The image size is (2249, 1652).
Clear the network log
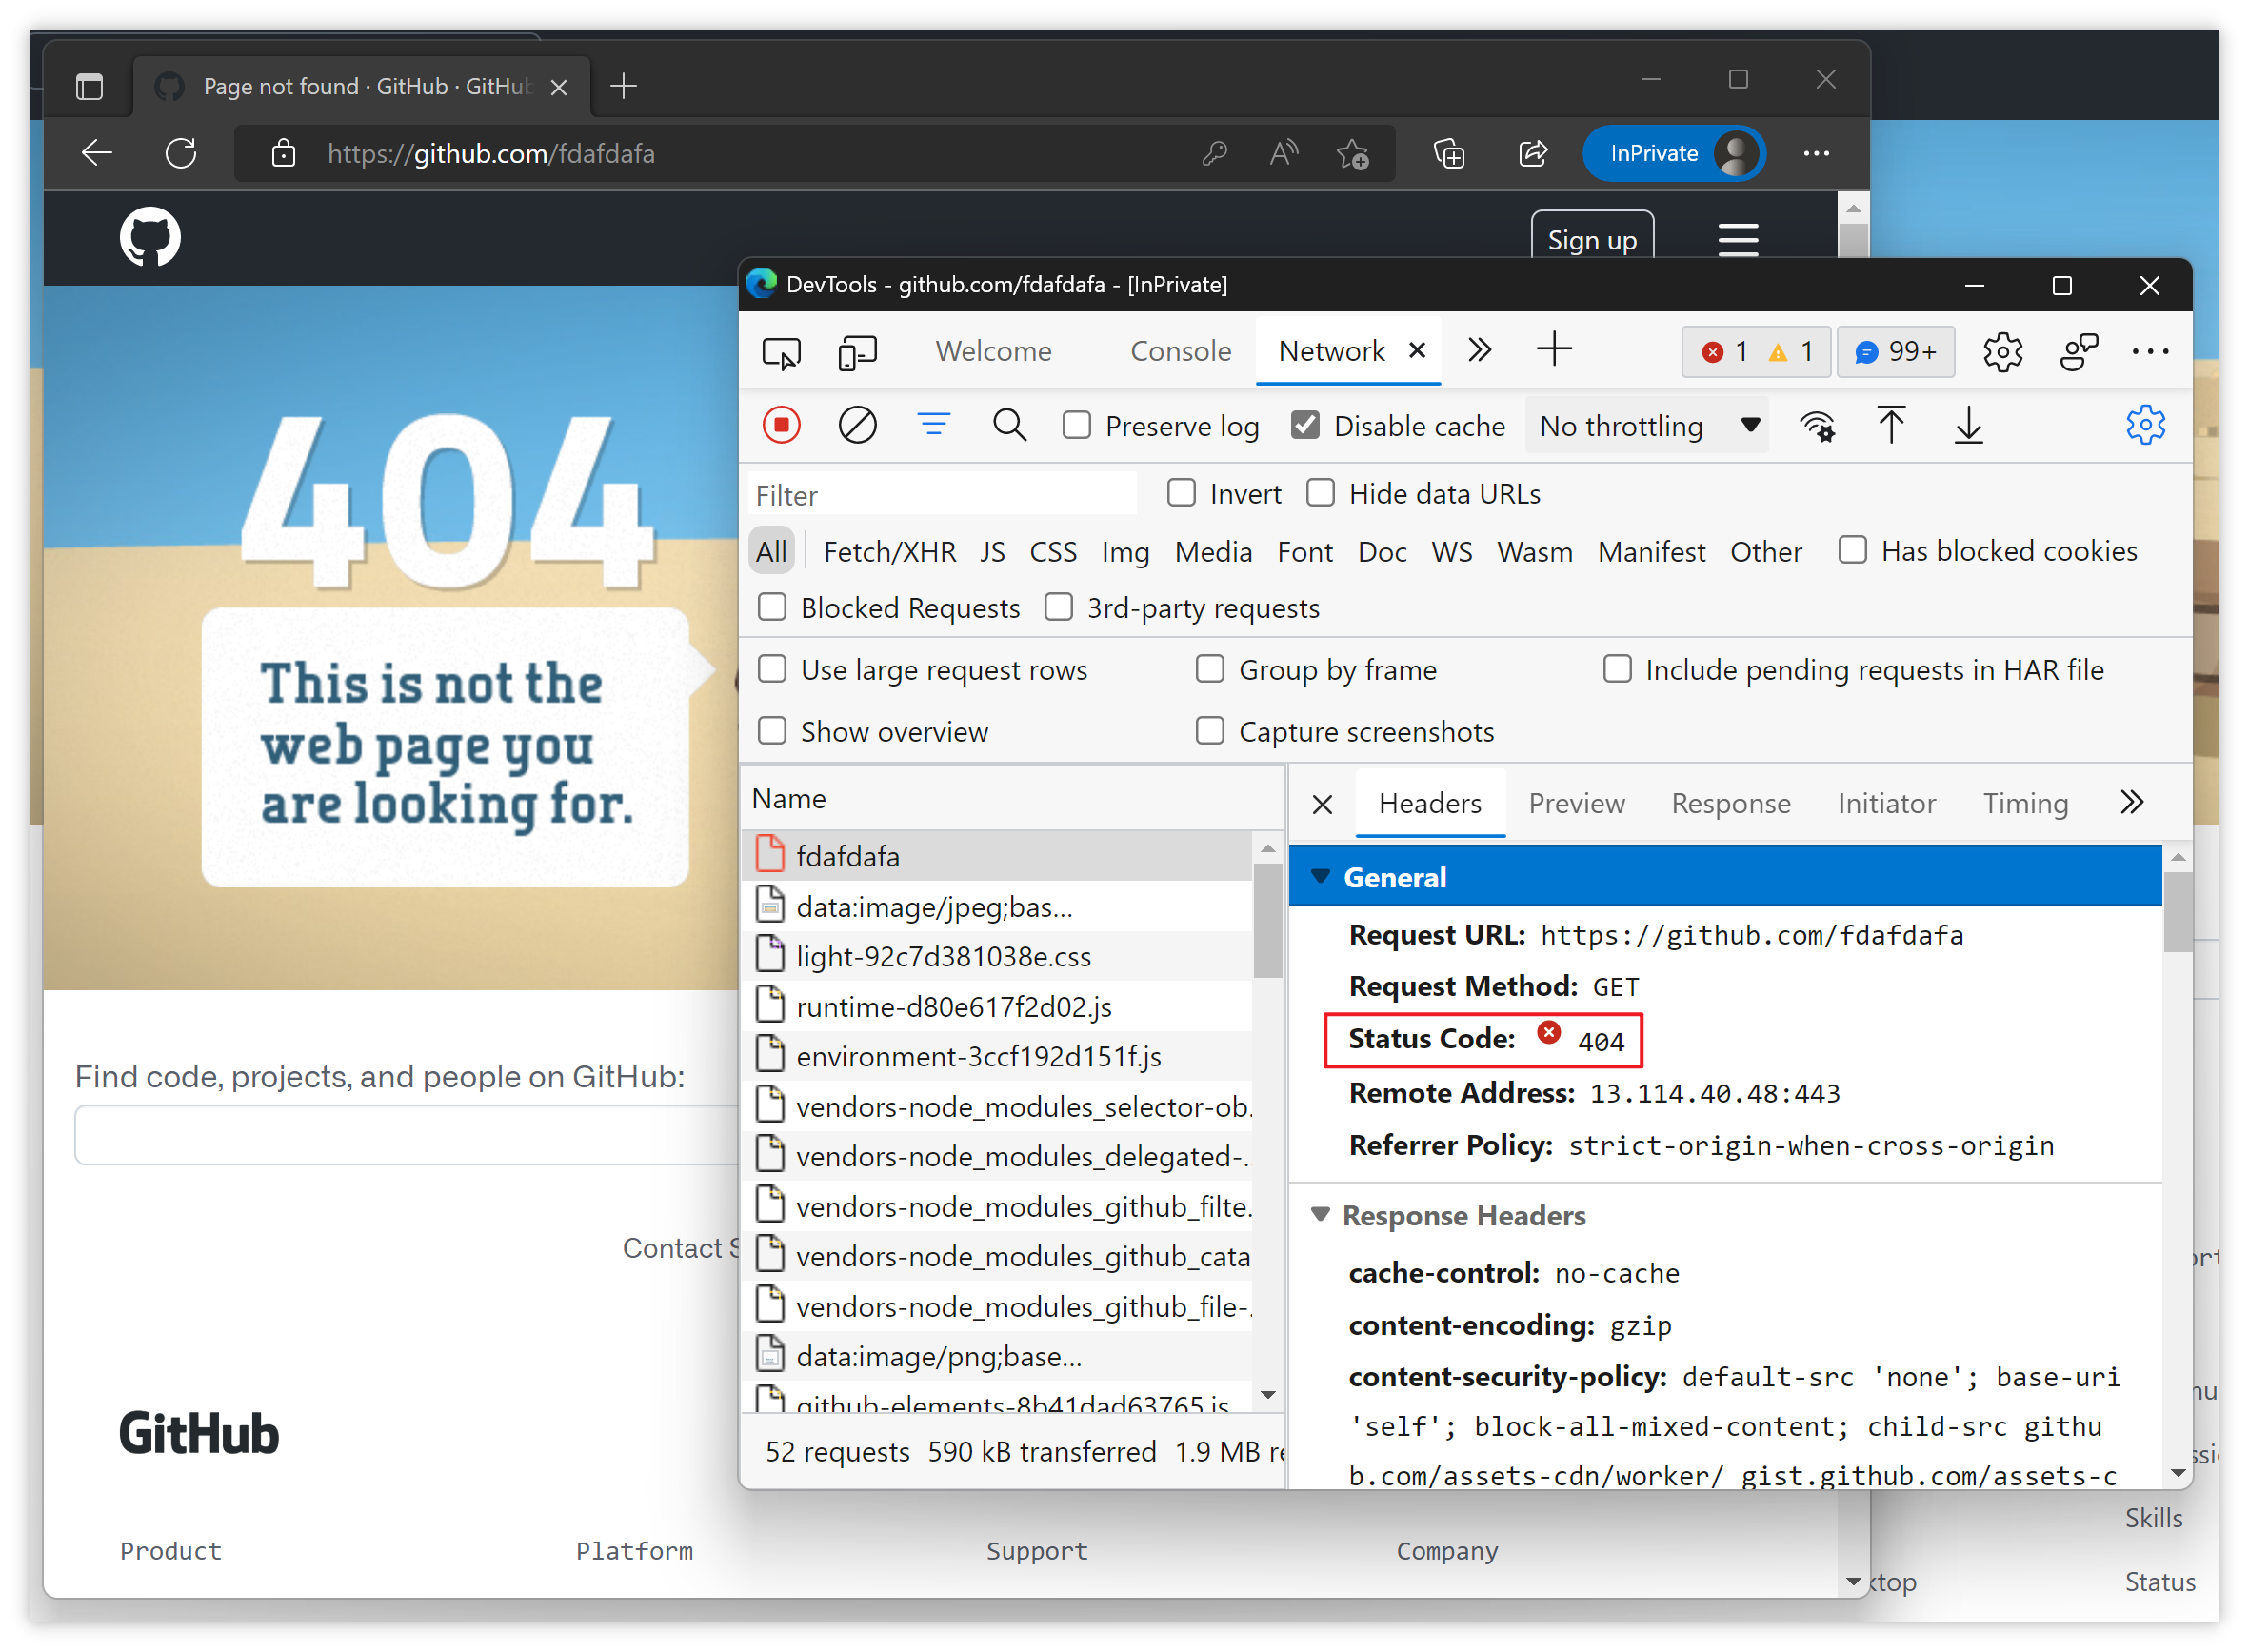(x=857, y=425)
